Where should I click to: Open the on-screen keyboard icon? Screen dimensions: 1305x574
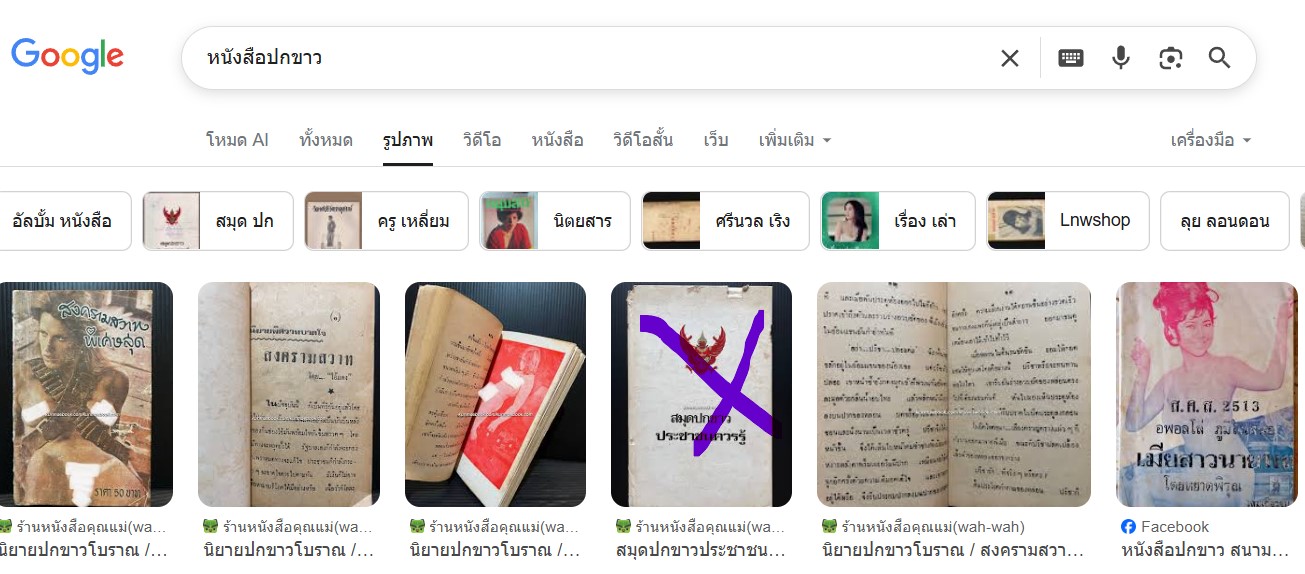(1071, 58)
